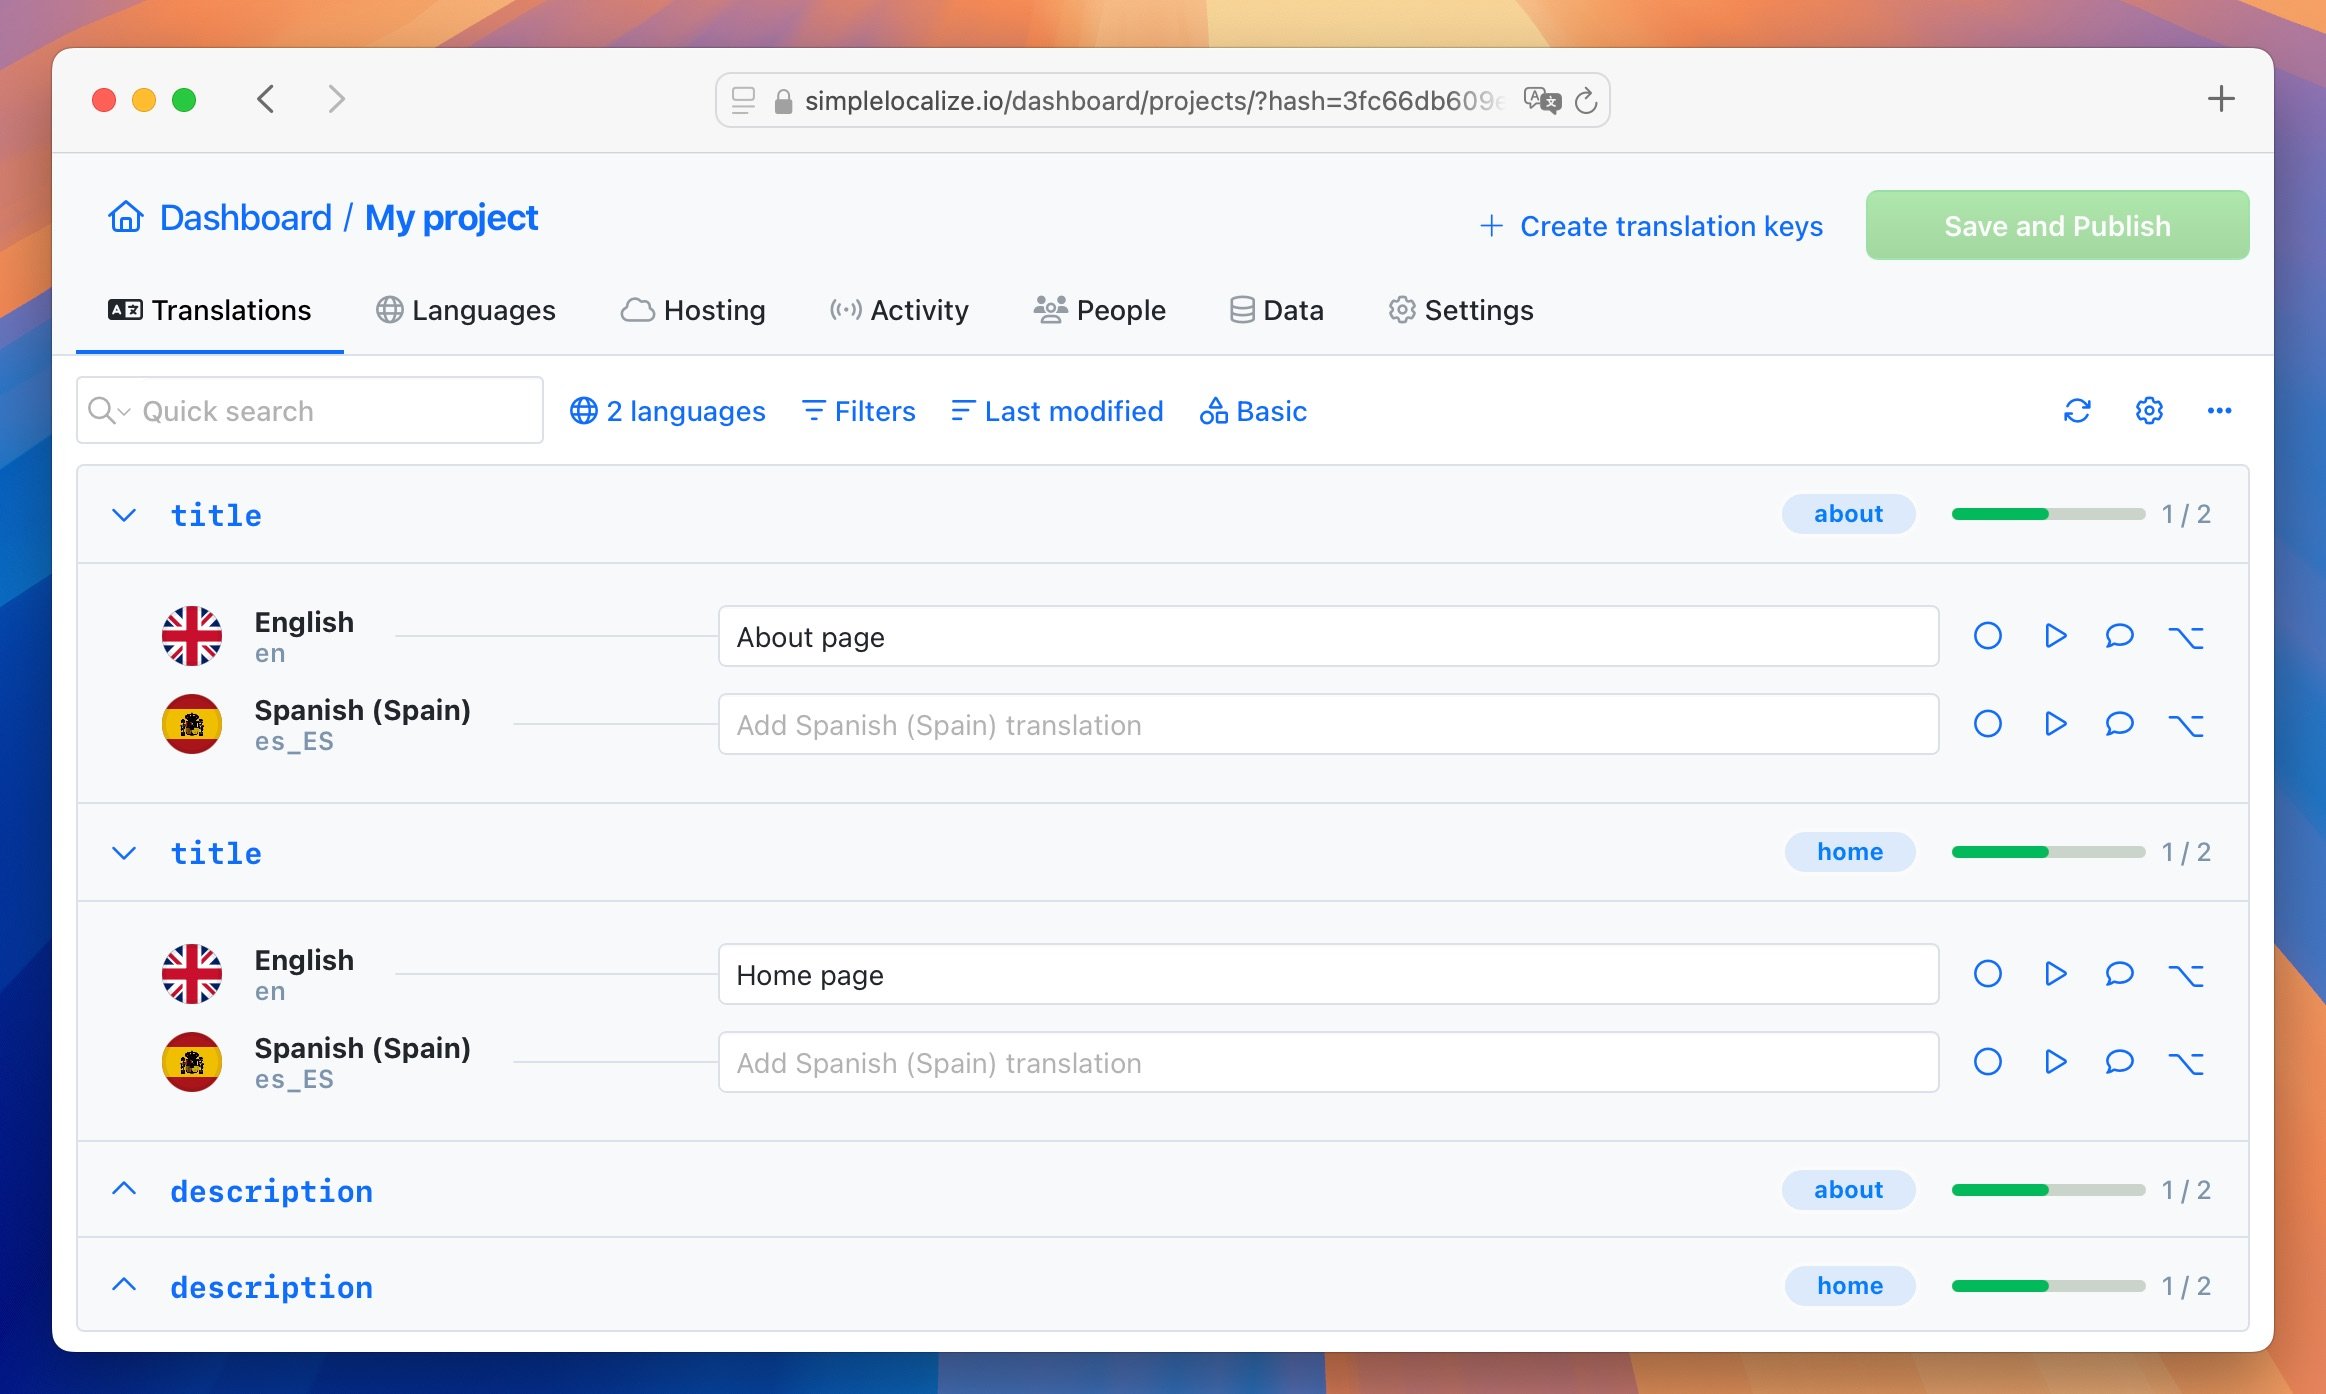Open the Last modified sorting dropdown
The width and height of the screenshot is (2326, 1394).
(x=1057, y=411)
